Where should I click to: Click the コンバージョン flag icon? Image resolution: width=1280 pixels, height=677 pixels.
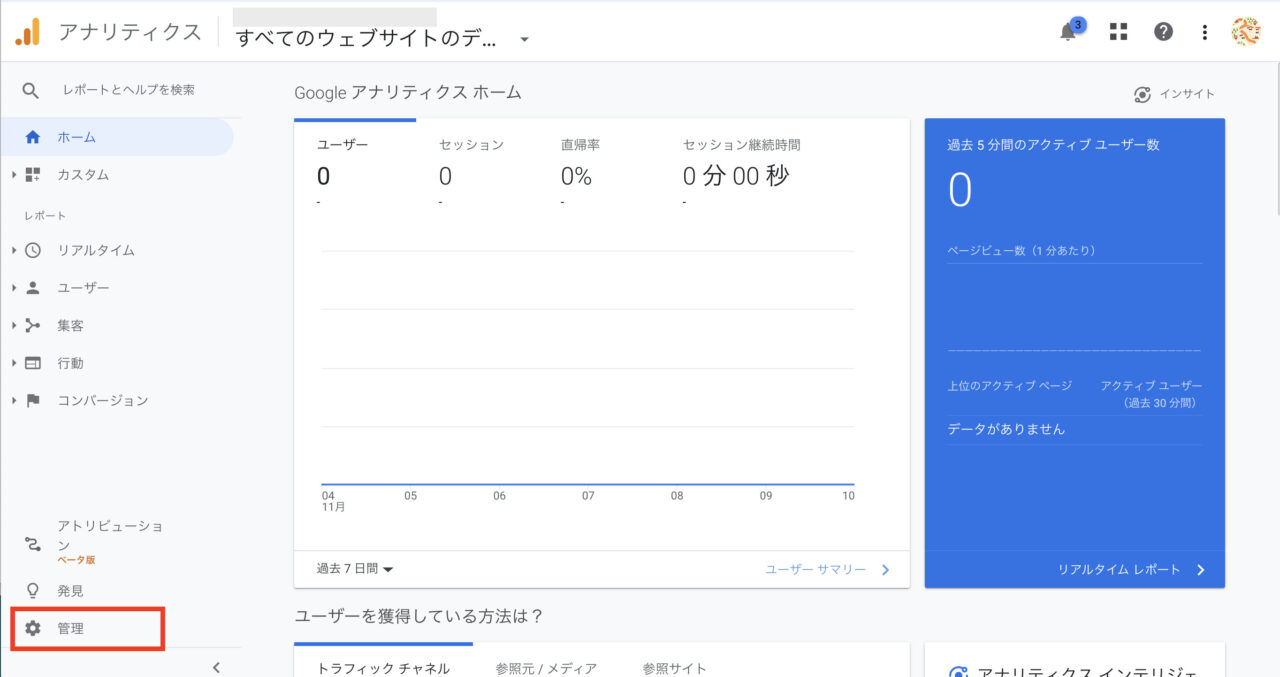pyautogui.click(x=33, y=400)
